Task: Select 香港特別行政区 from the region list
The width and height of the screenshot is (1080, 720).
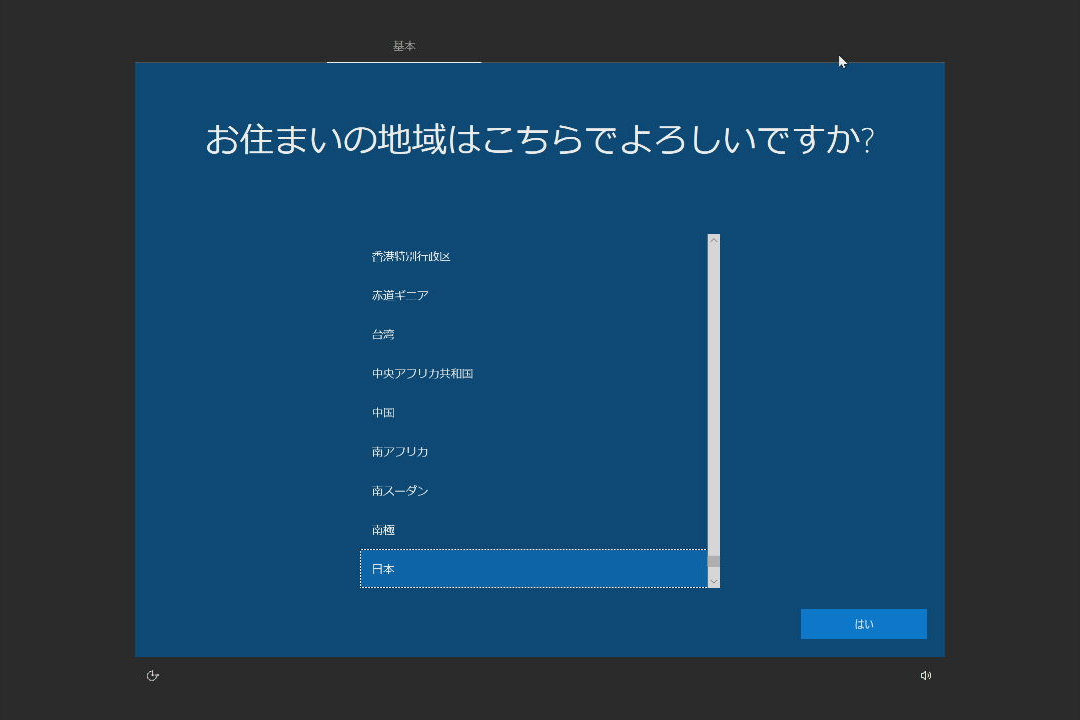Action: [x=534, y=256]
